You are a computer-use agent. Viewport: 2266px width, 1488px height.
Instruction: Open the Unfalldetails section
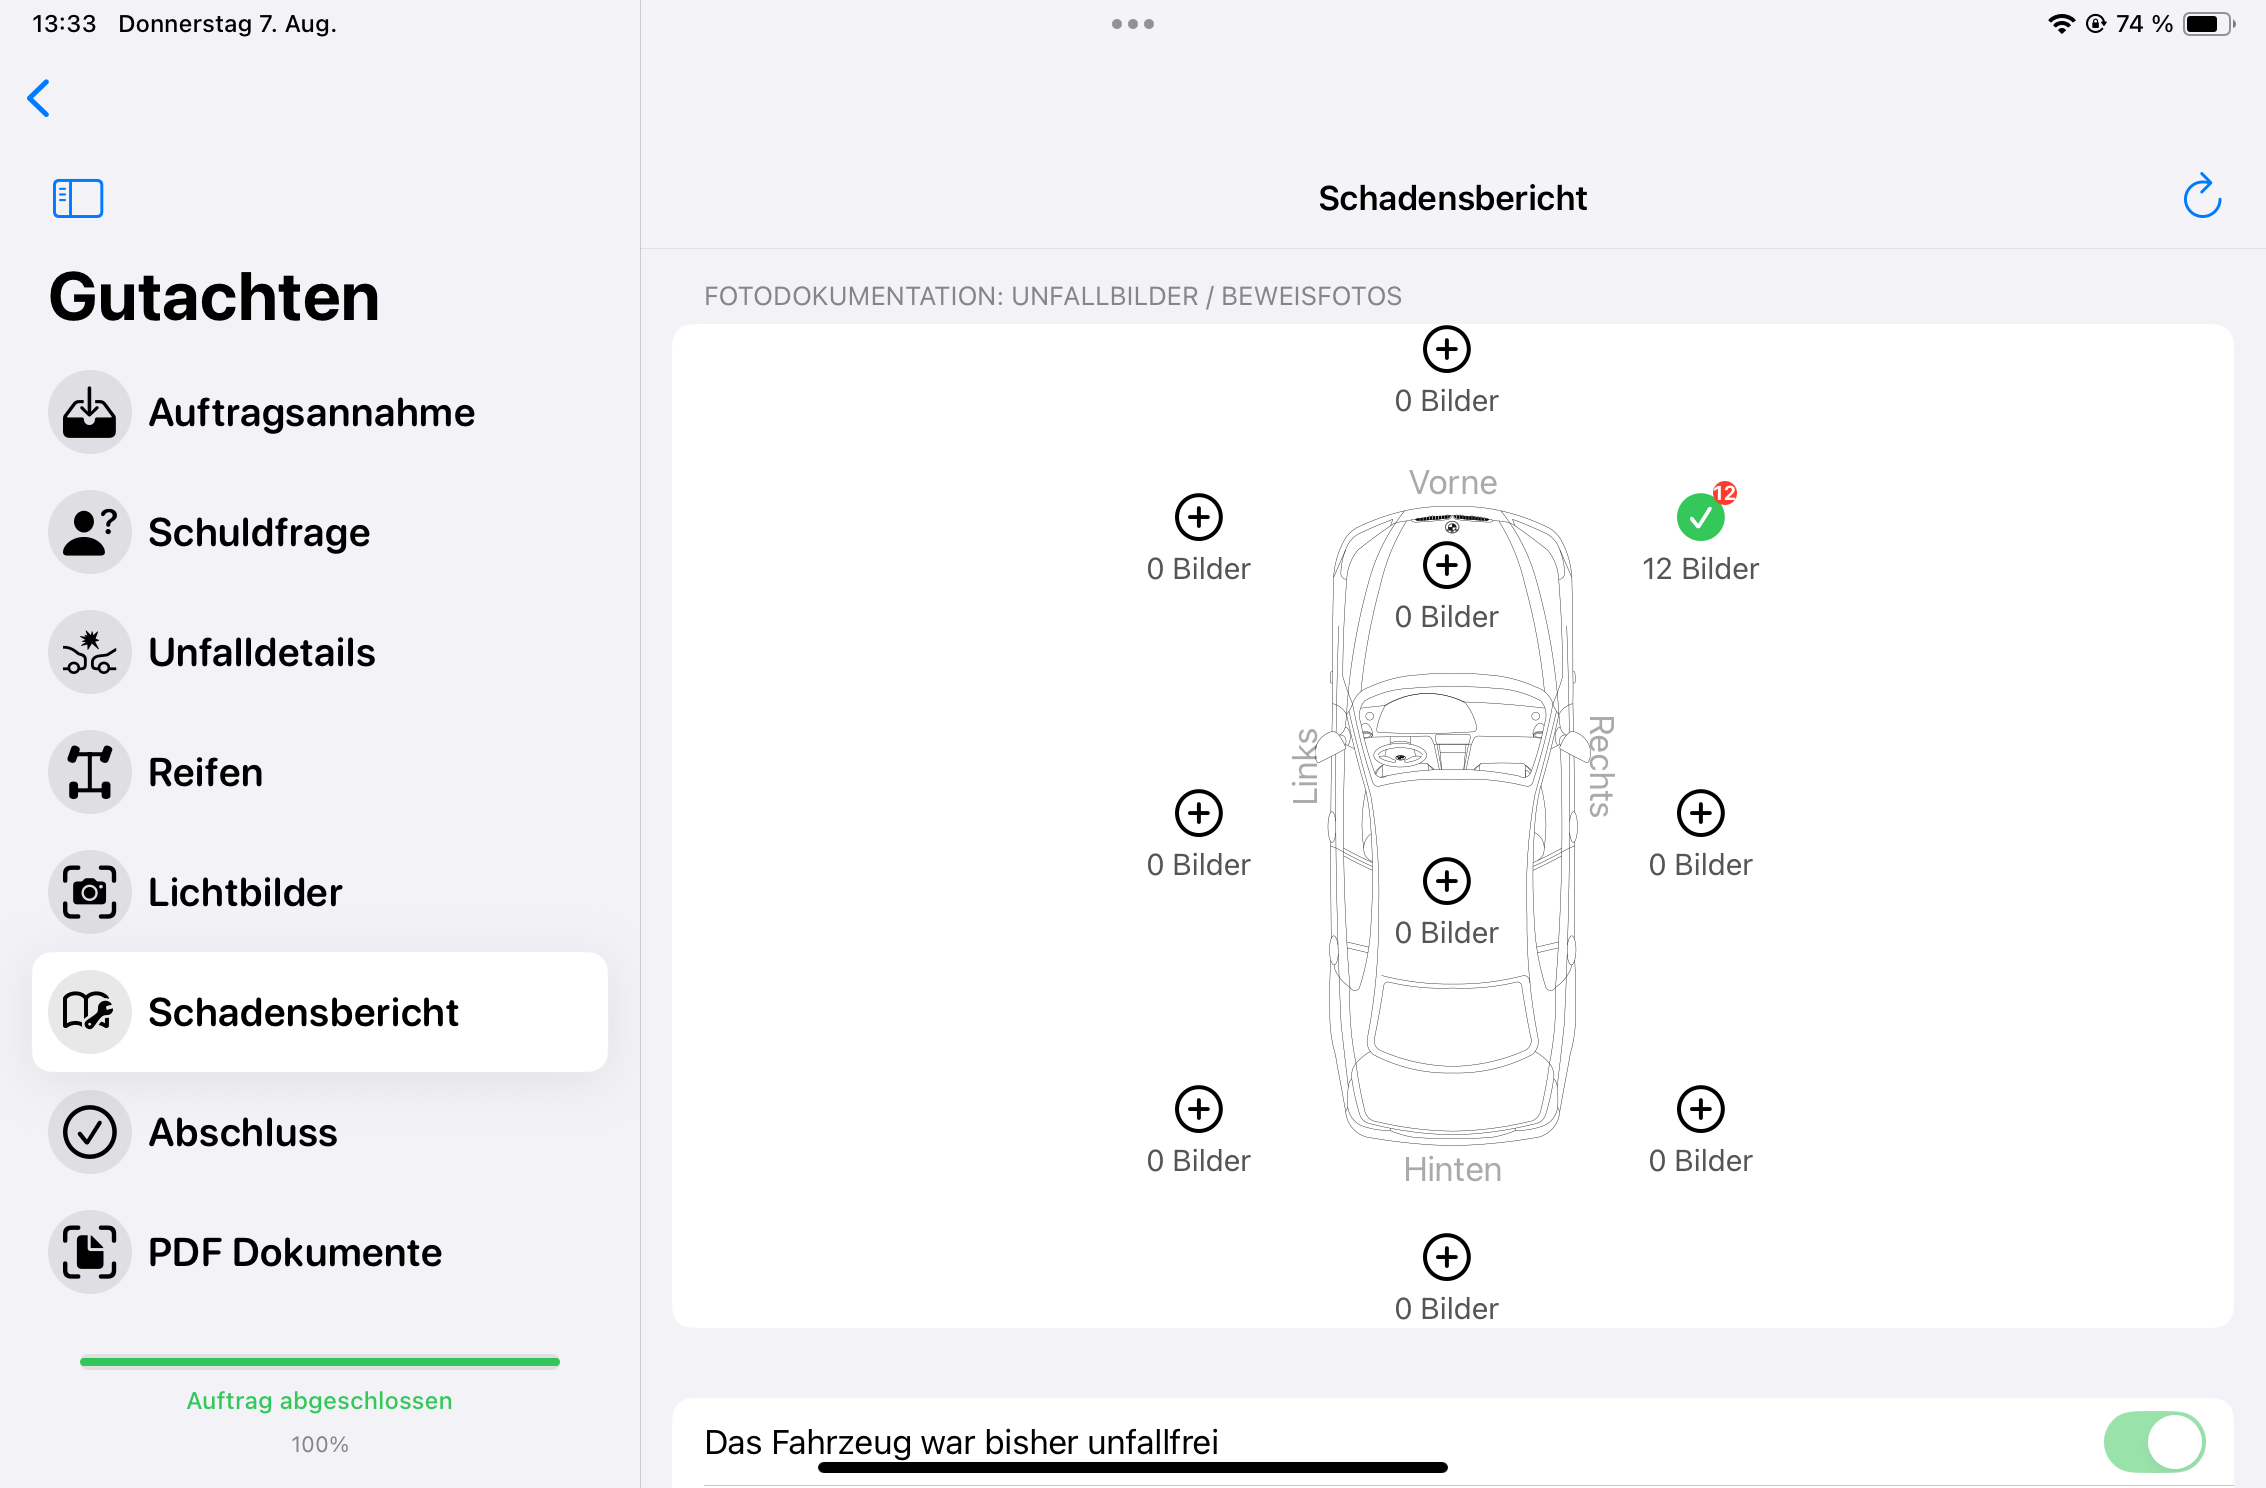[261, 652]
